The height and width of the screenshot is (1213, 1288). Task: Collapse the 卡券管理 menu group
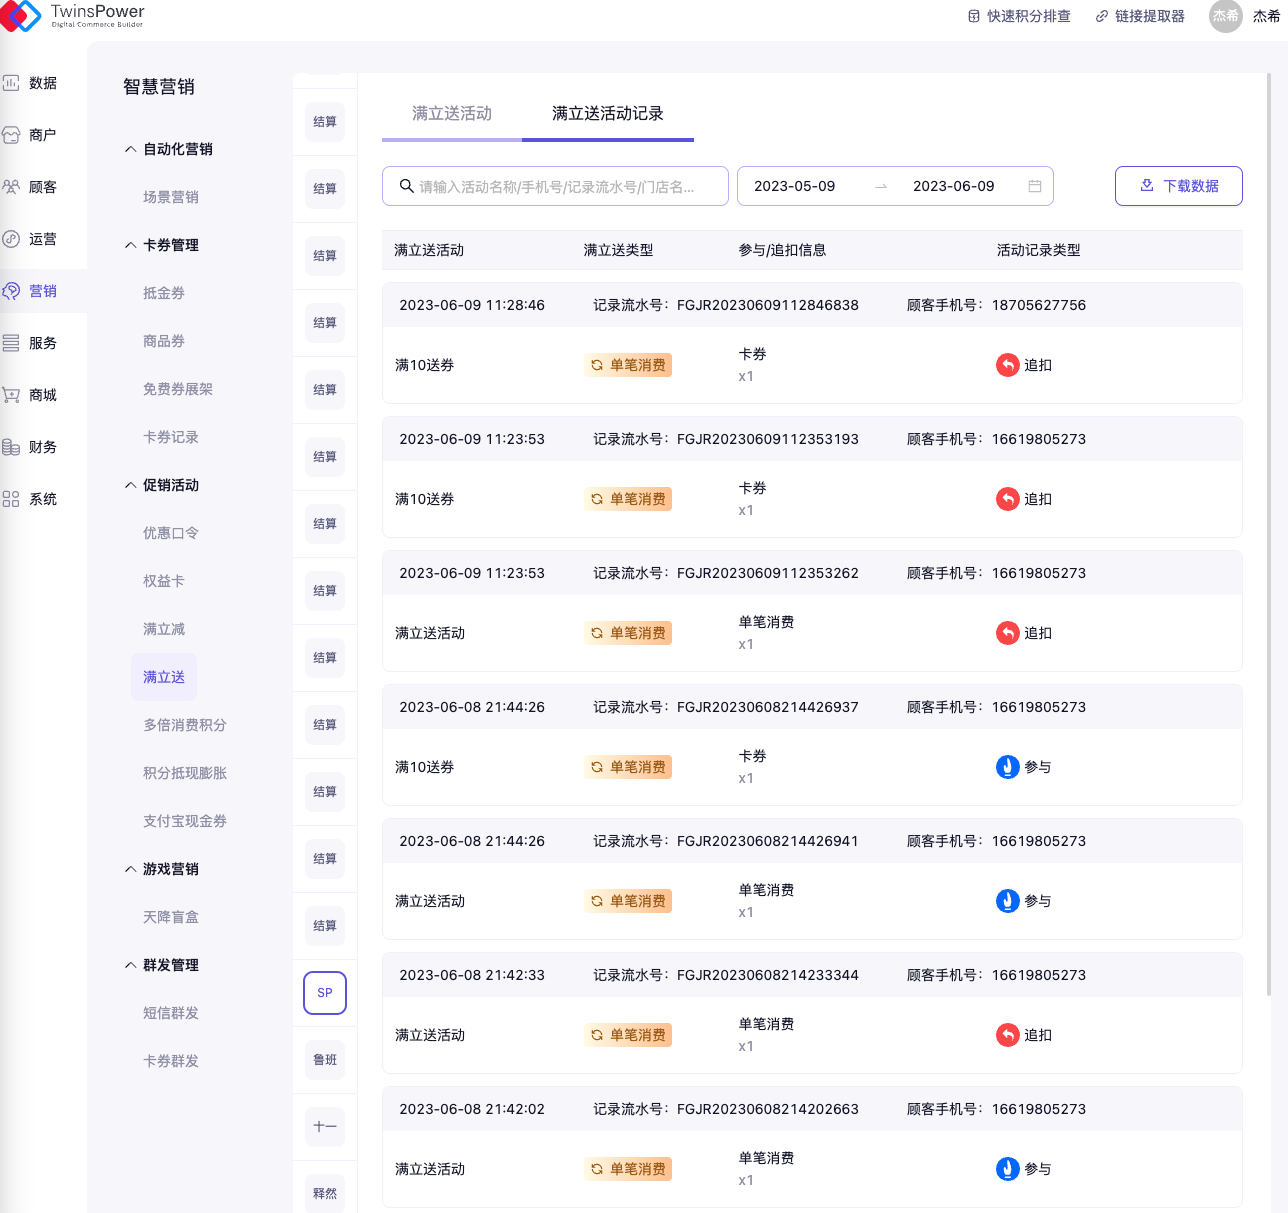pyautogui.click(x=130, y=245)
